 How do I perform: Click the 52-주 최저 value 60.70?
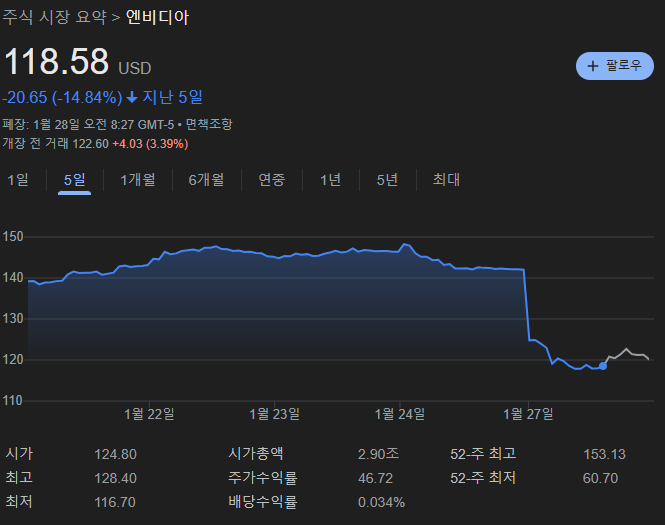[601, 478]
